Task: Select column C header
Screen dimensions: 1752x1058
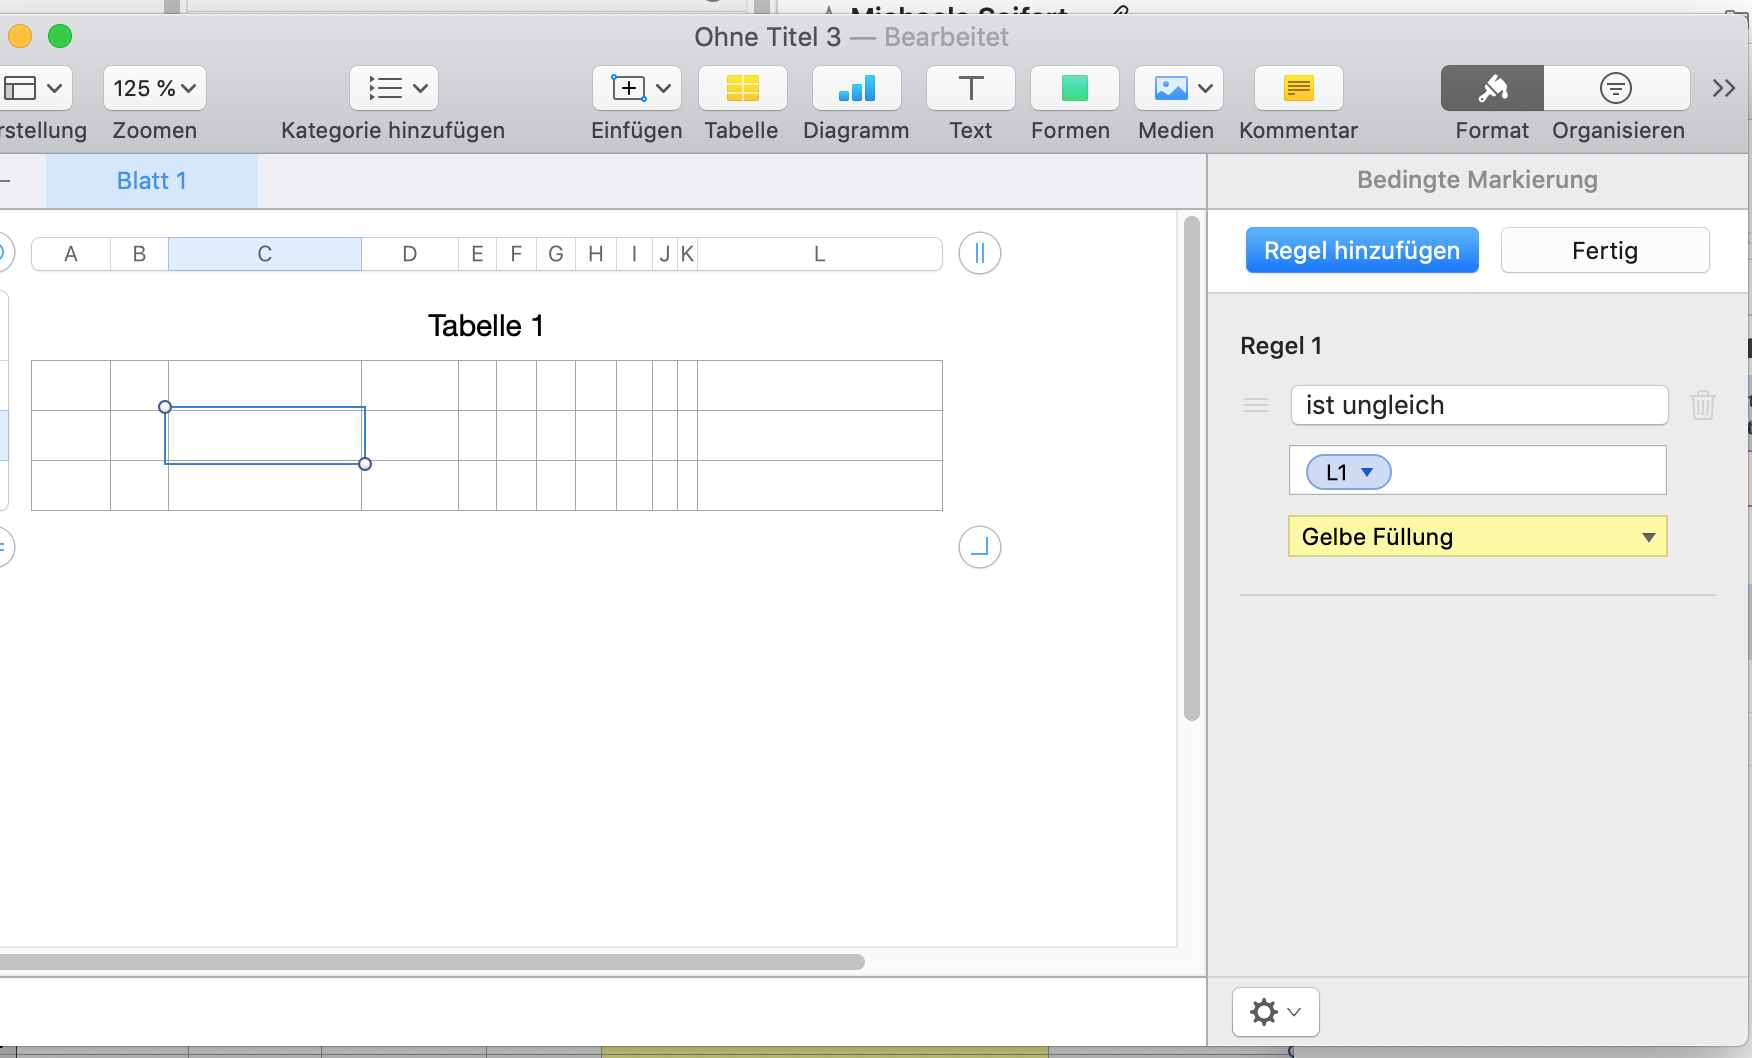Action: click(264, 254)
